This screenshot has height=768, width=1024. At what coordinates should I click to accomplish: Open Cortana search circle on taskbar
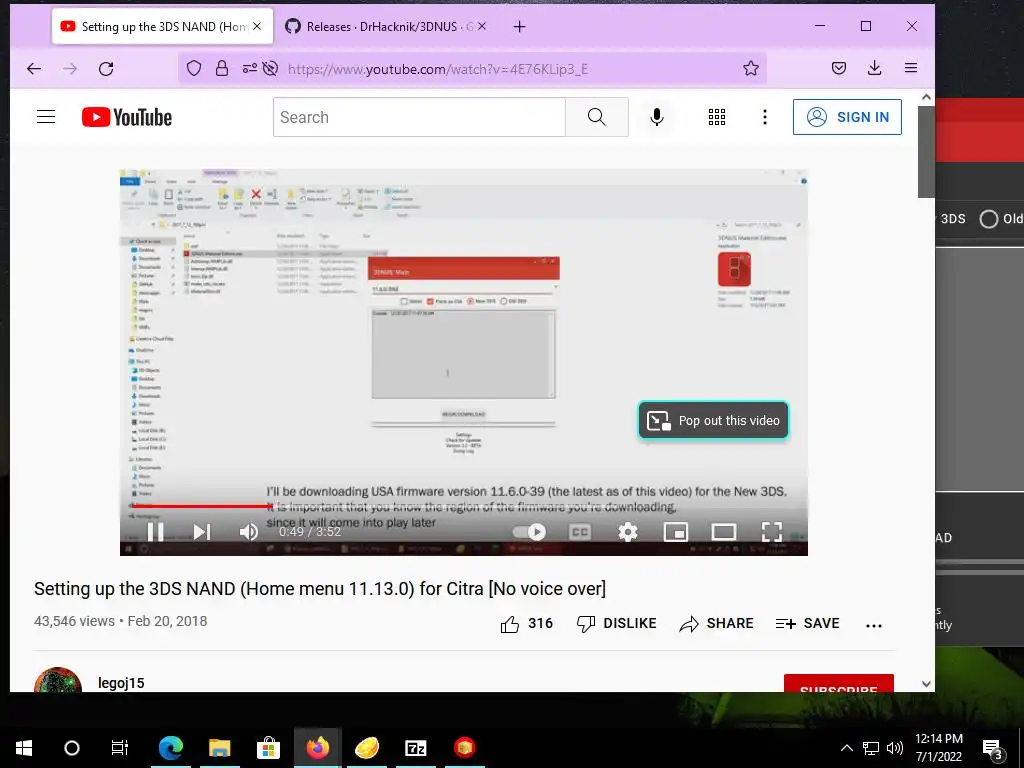[x=72, y=748]
